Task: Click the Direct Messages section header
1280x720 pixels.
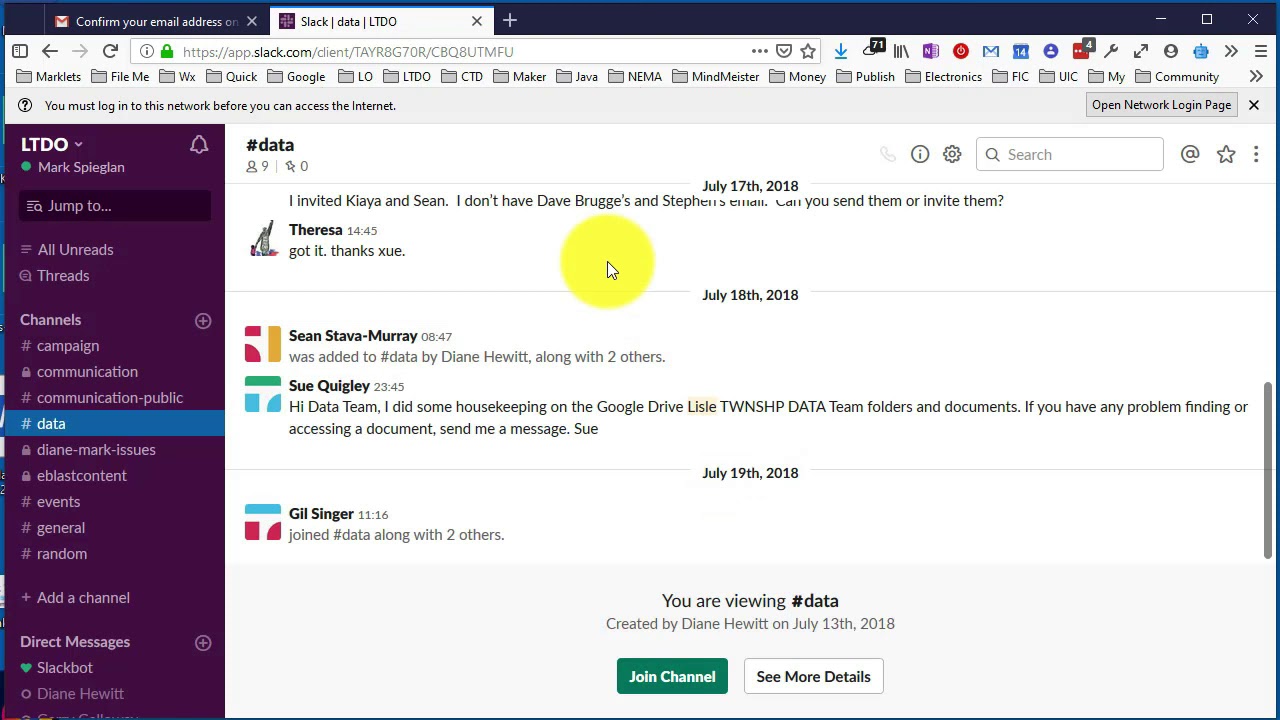Action: 75,642
